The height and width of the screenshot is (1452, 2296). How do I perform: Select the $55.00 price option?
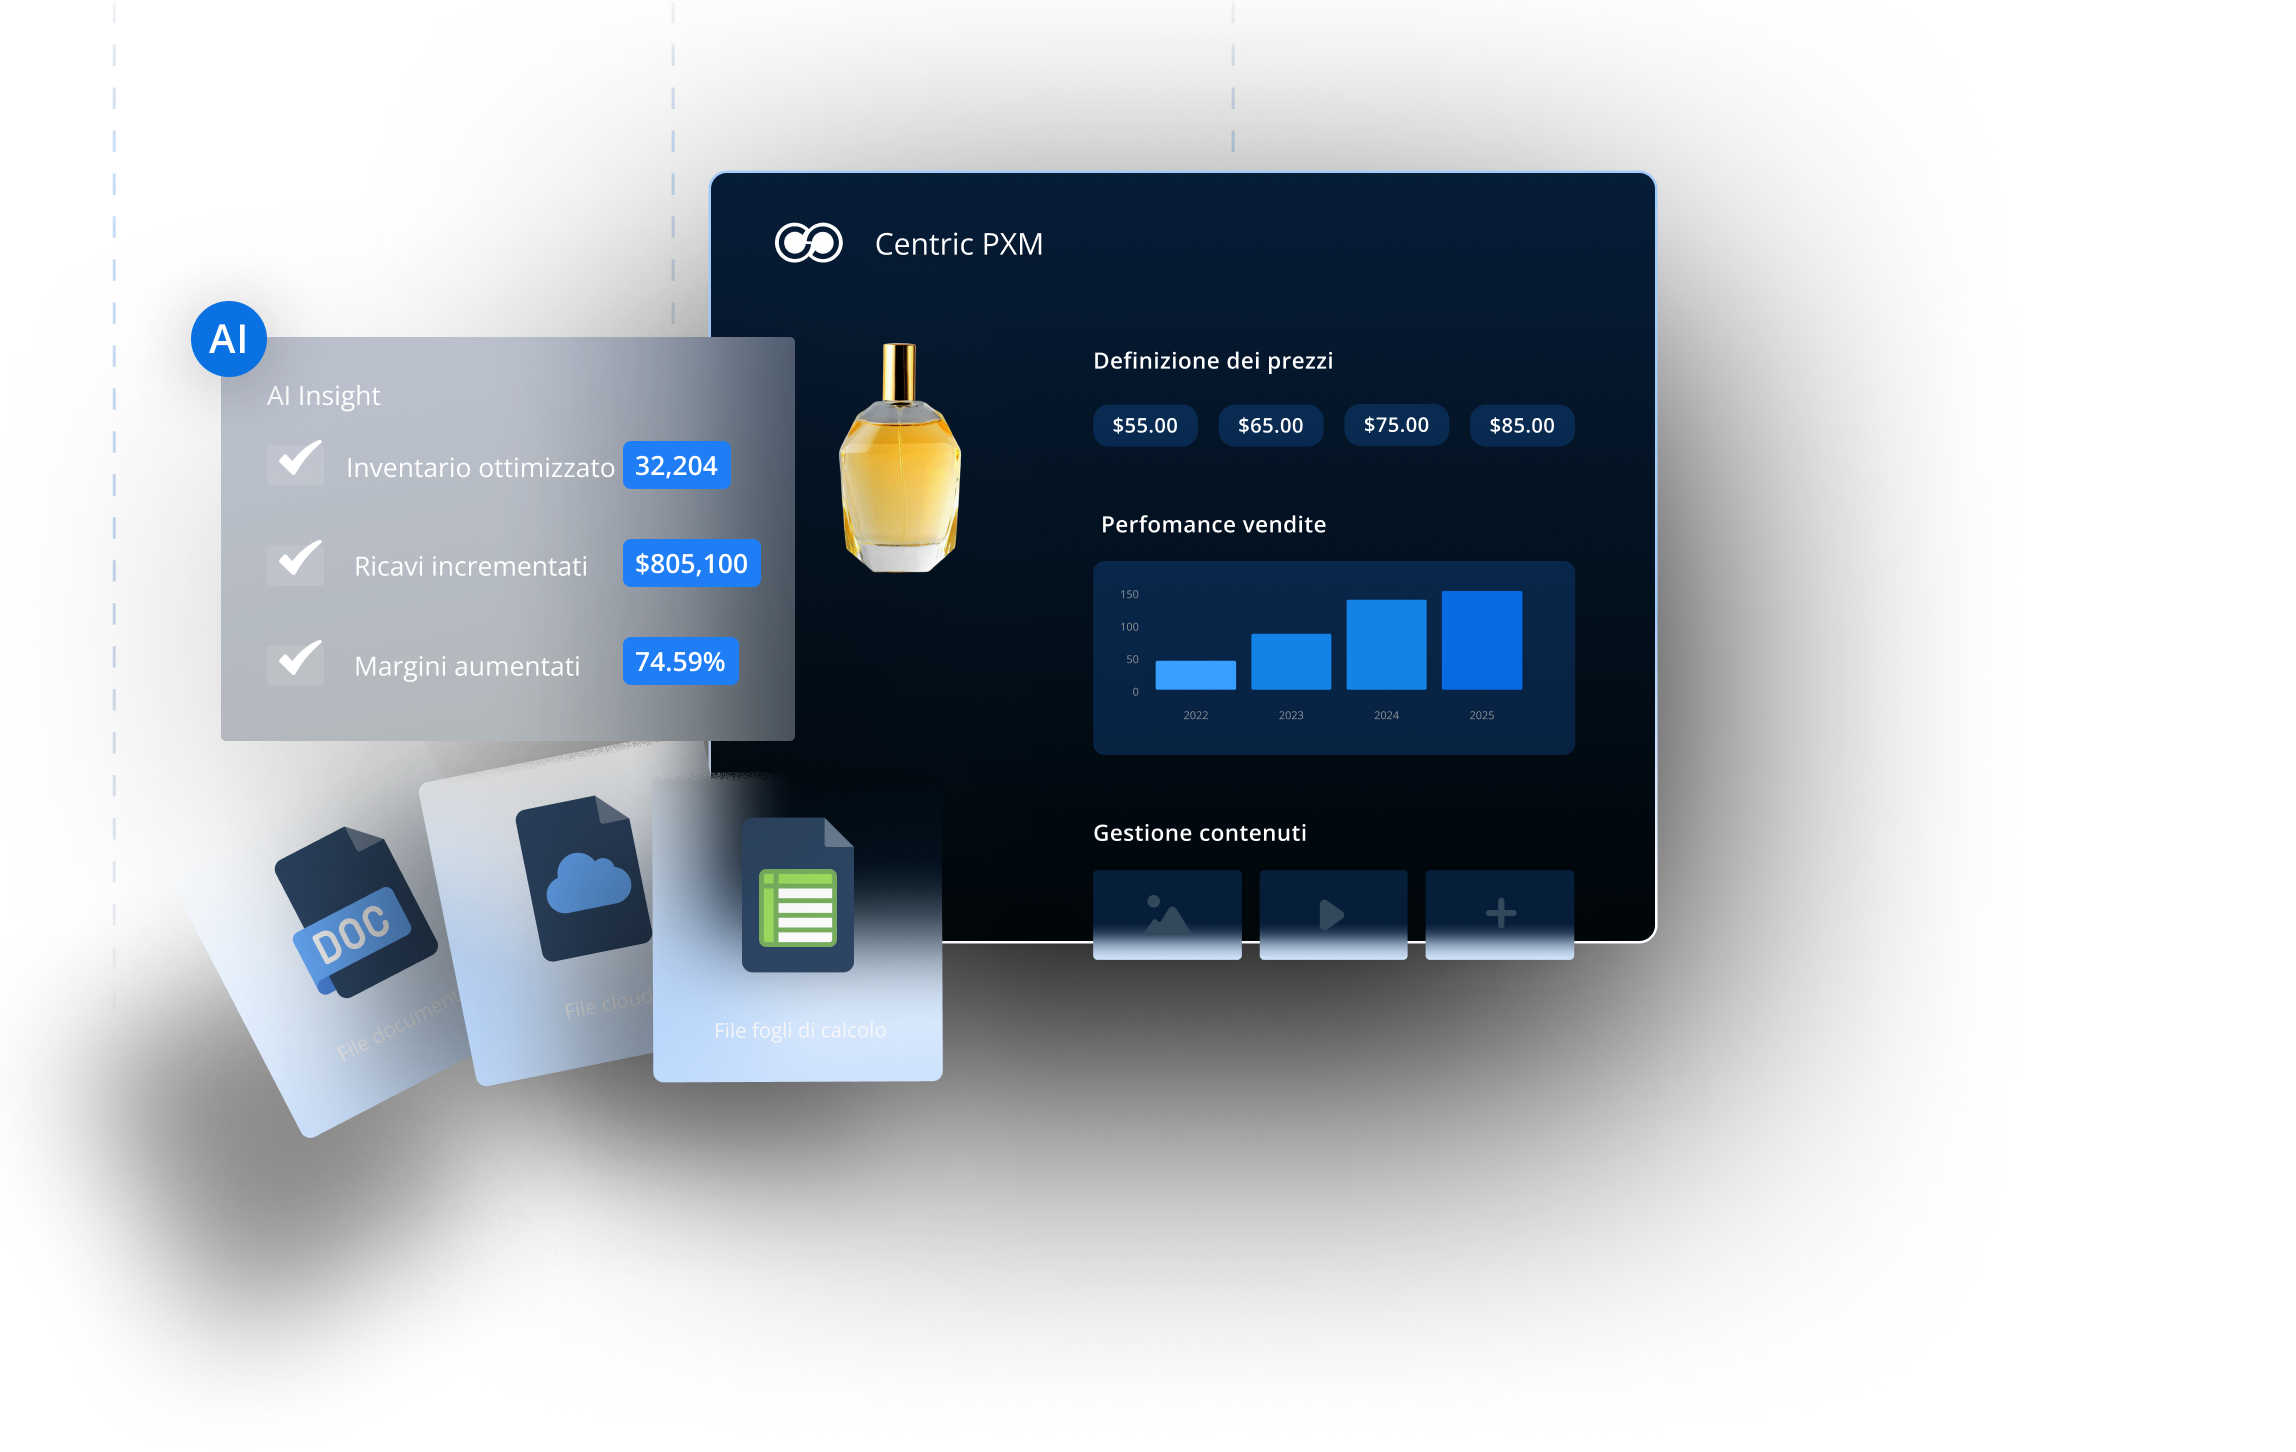pos(1144,425)
